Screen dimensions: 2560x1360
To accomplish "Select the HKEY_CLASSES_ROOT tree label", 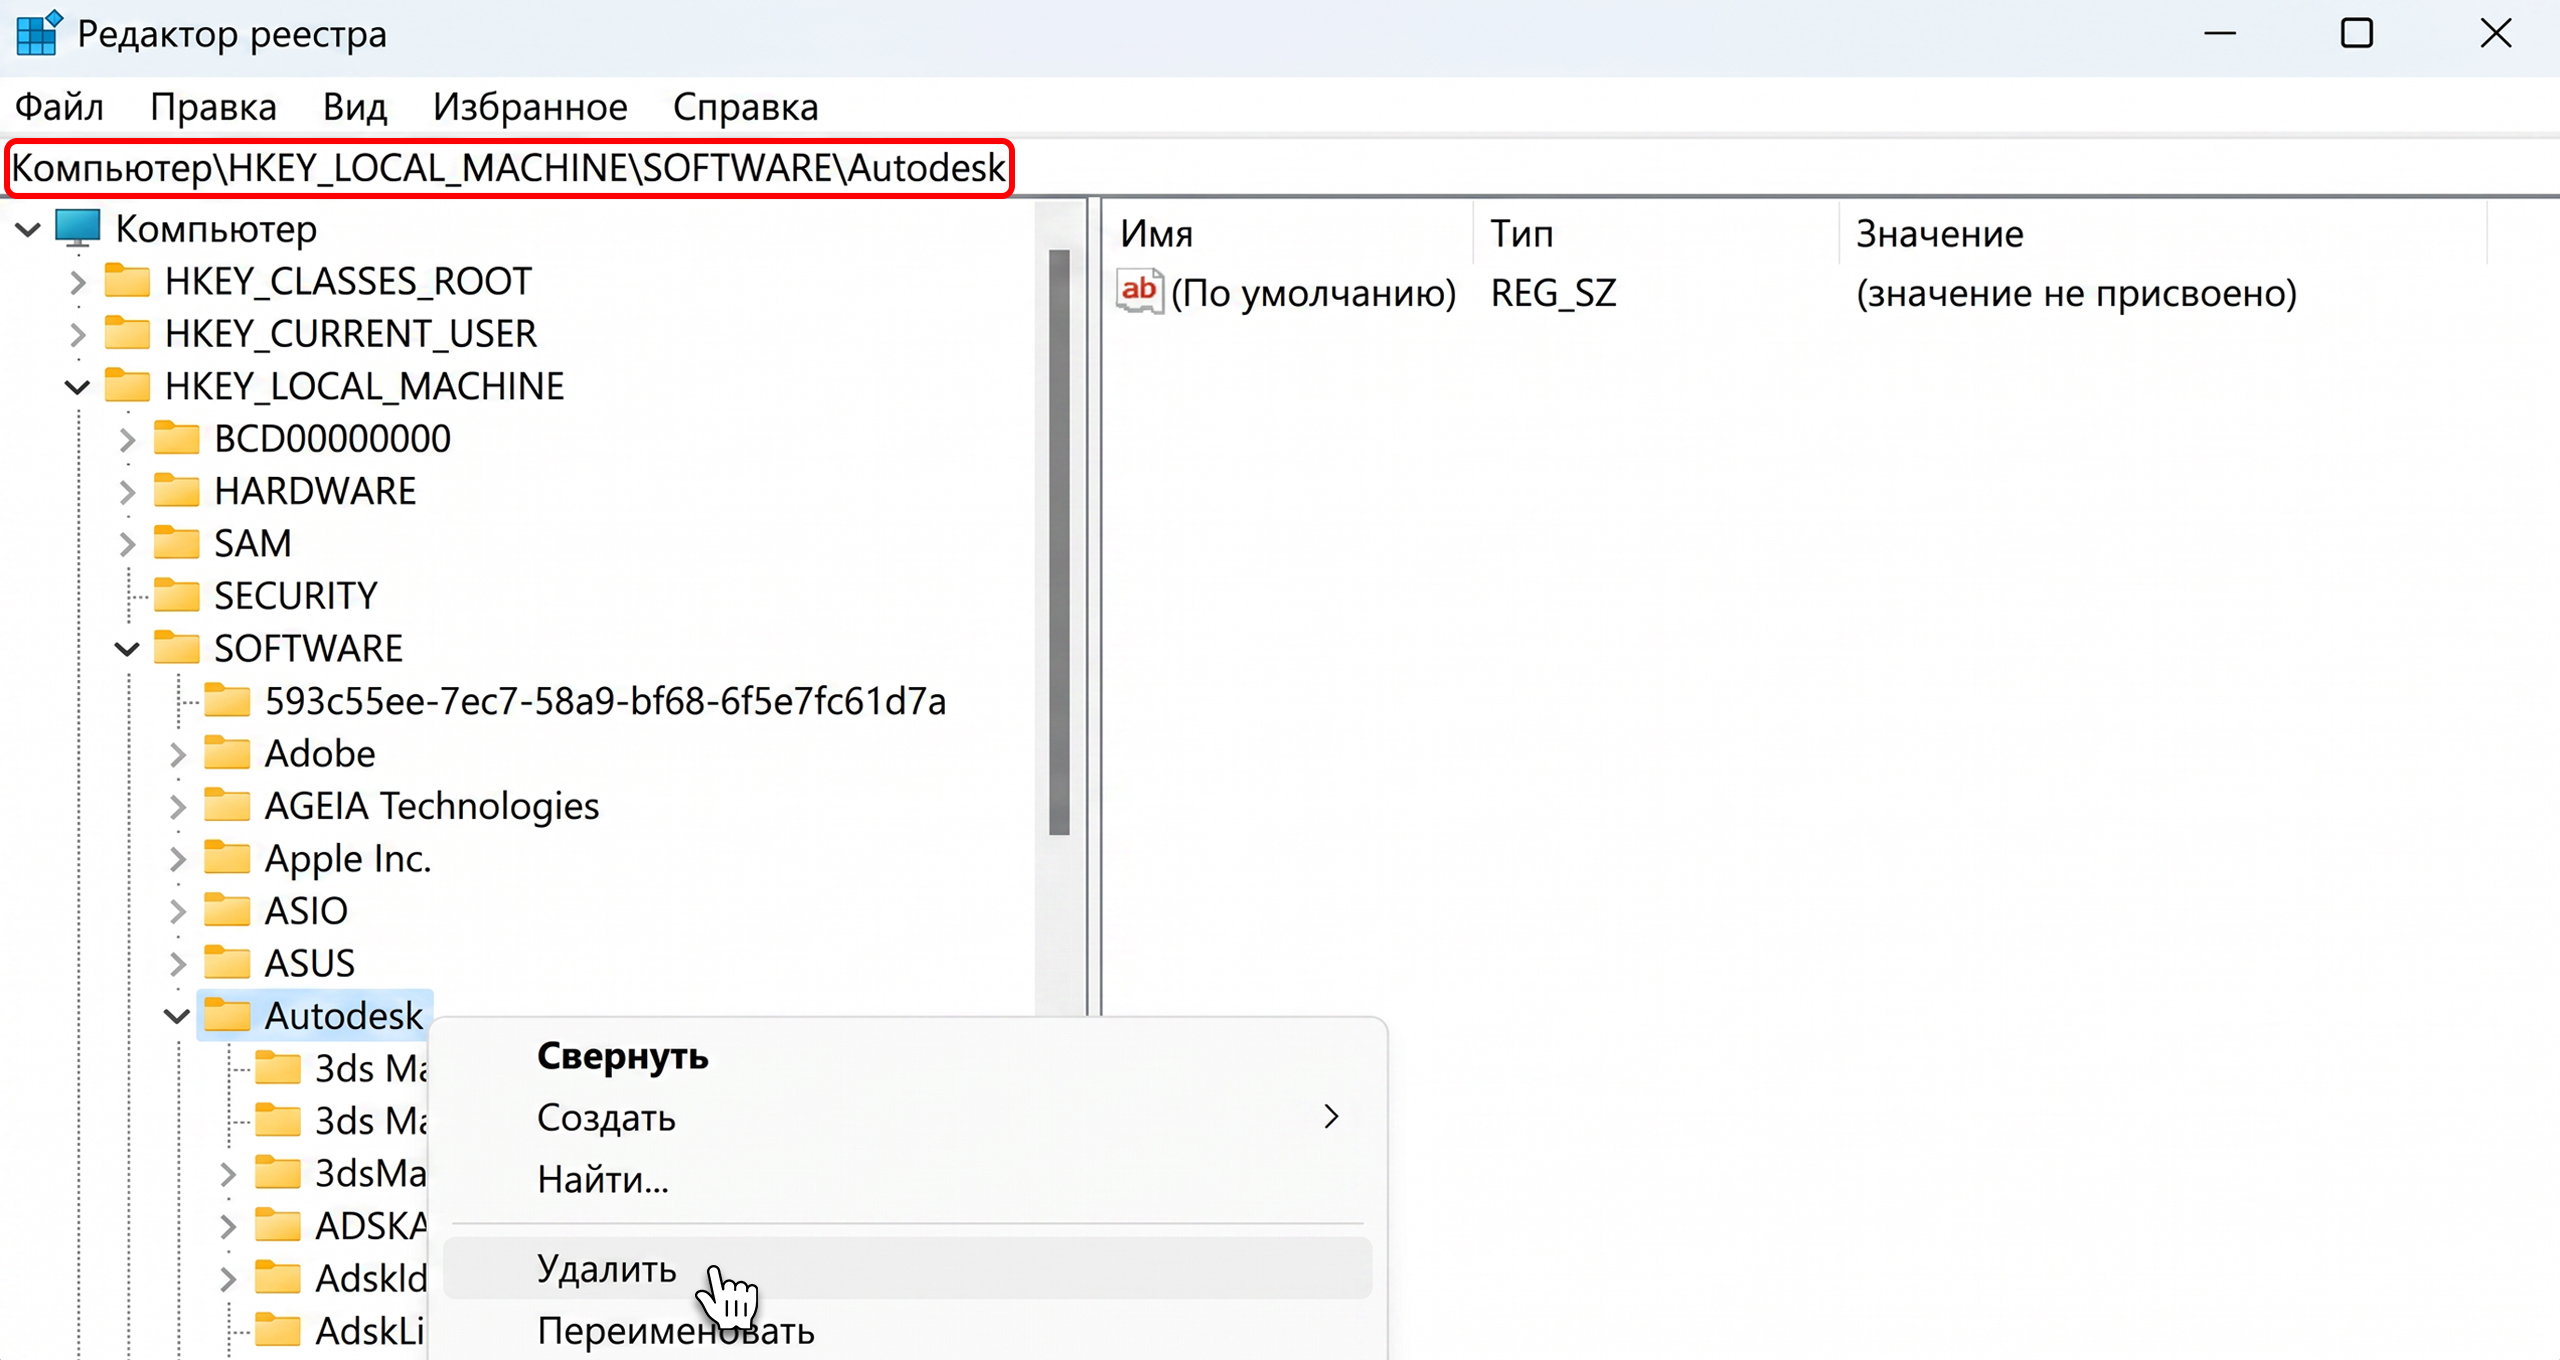I will pos(348,281).
